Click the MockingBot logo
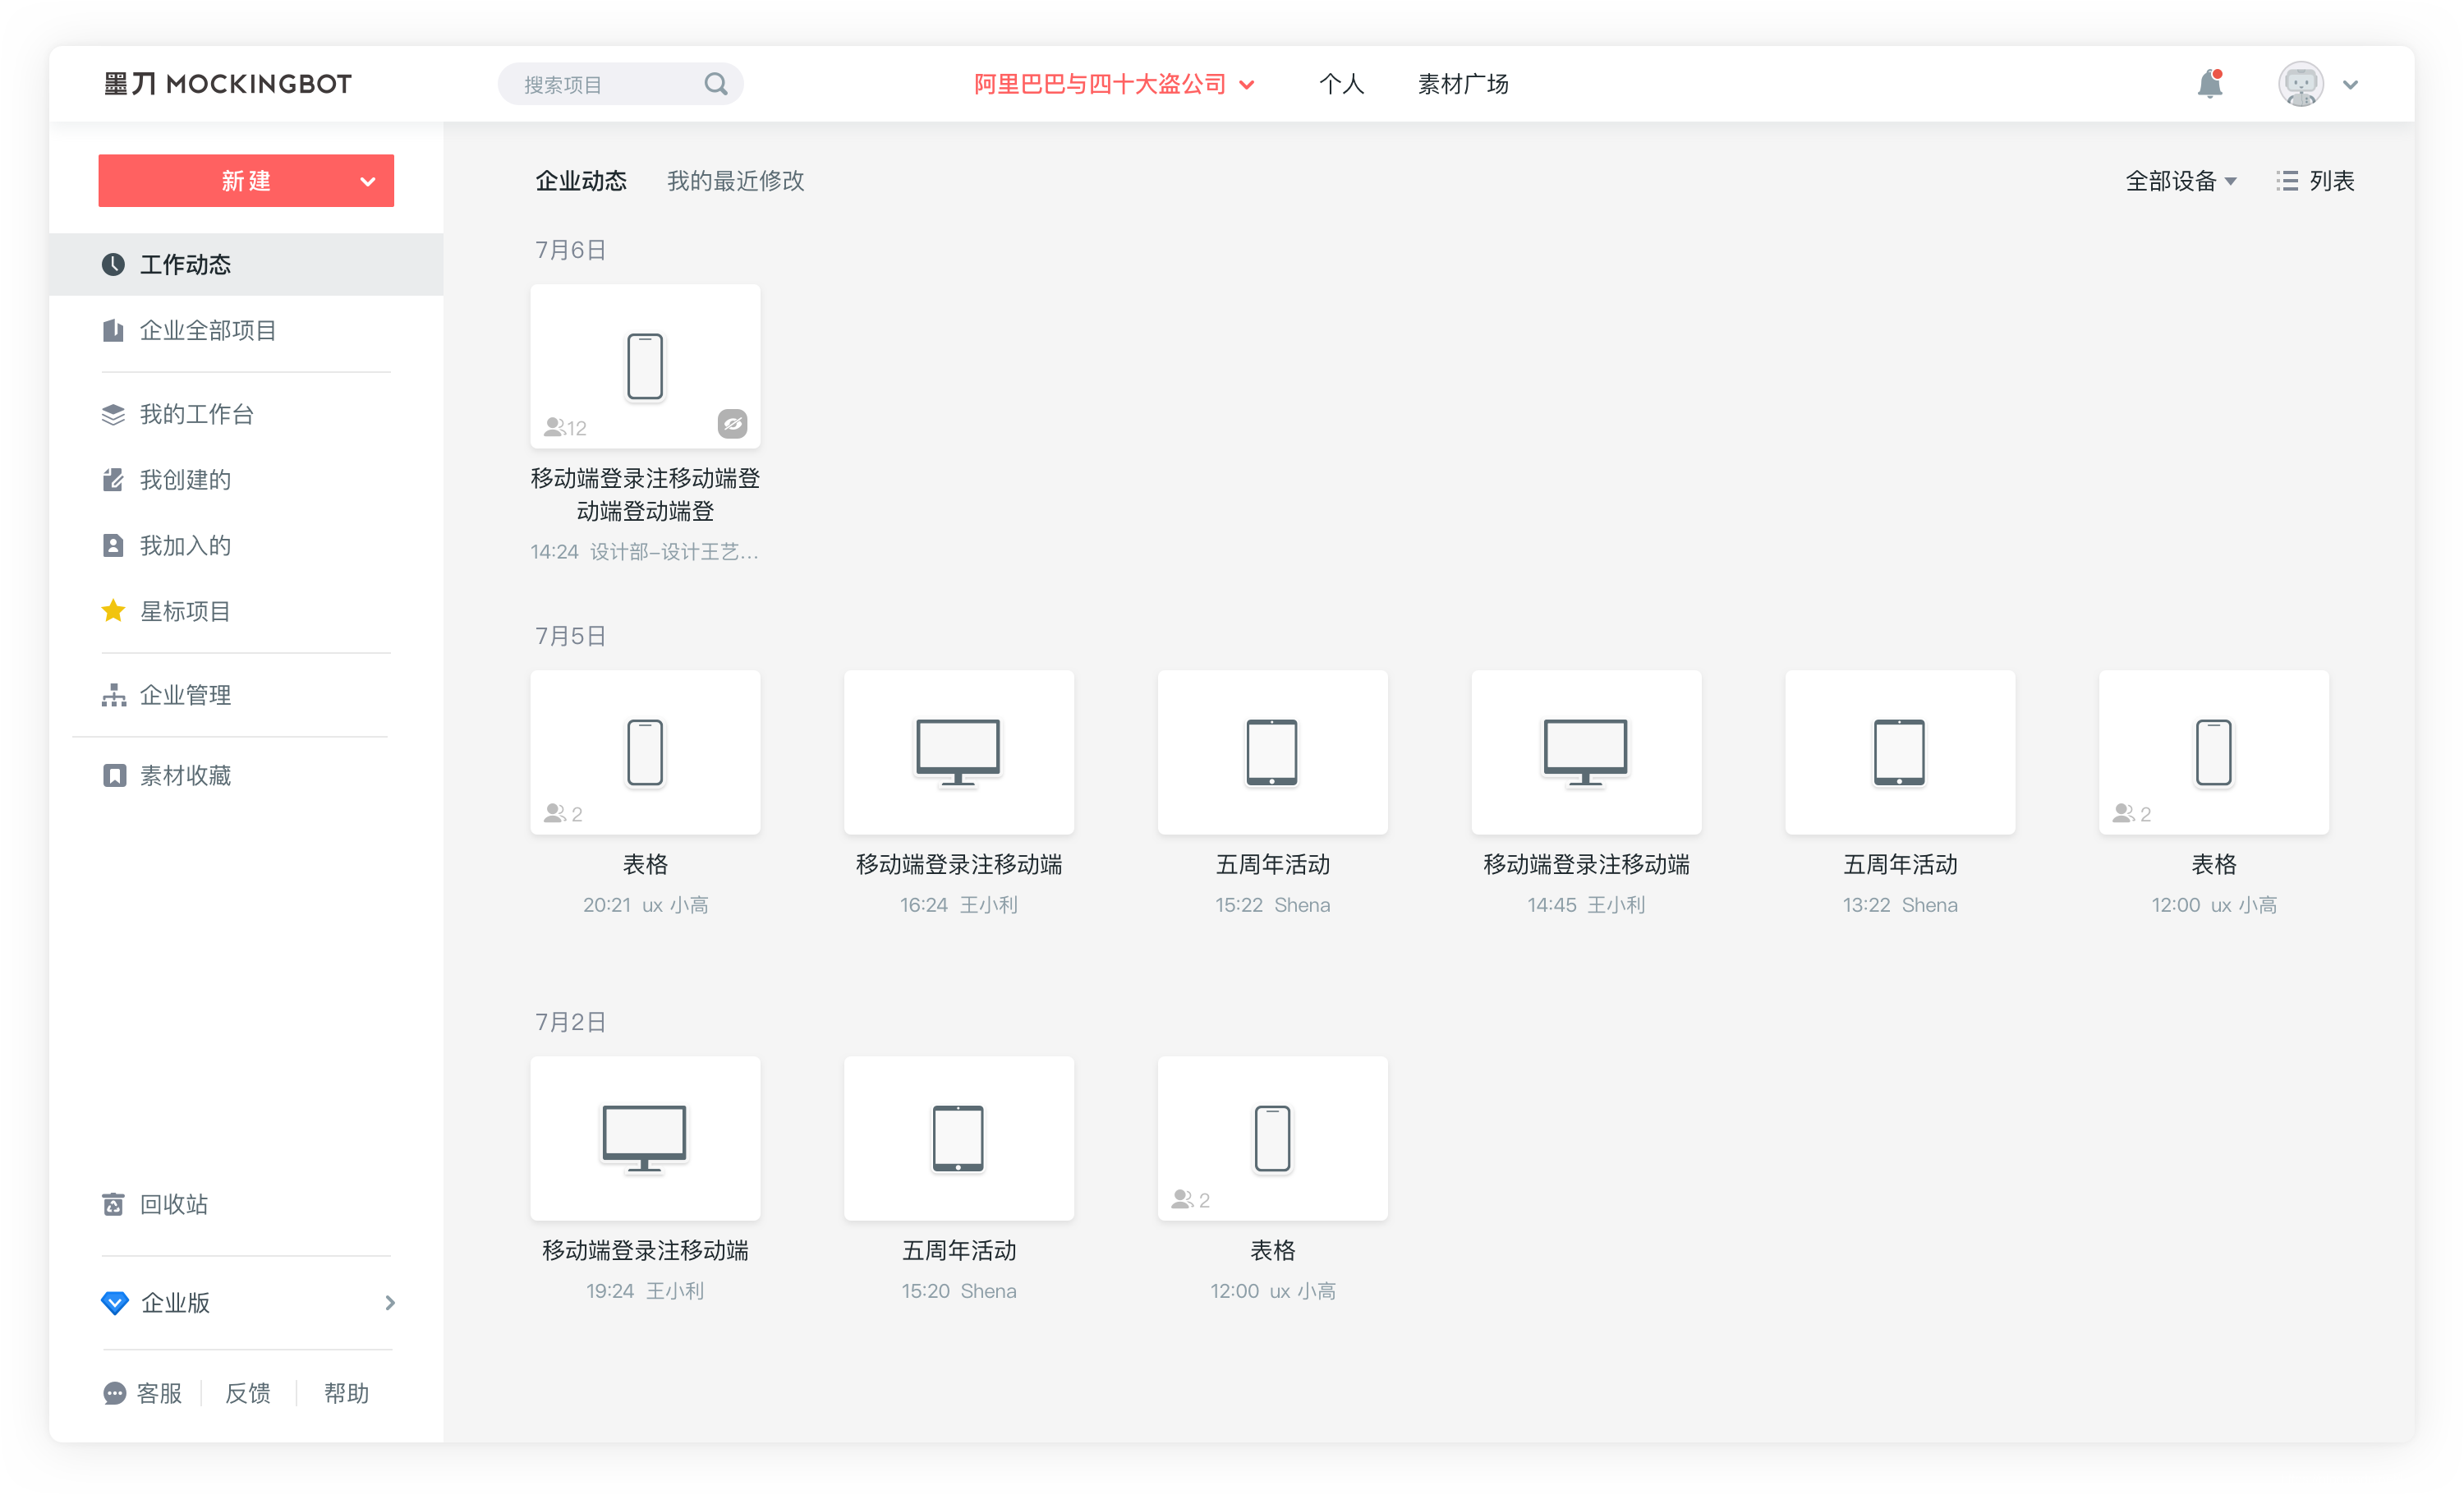Image resolution: width=2464 pixels, height=1495 pixels. 228,84
